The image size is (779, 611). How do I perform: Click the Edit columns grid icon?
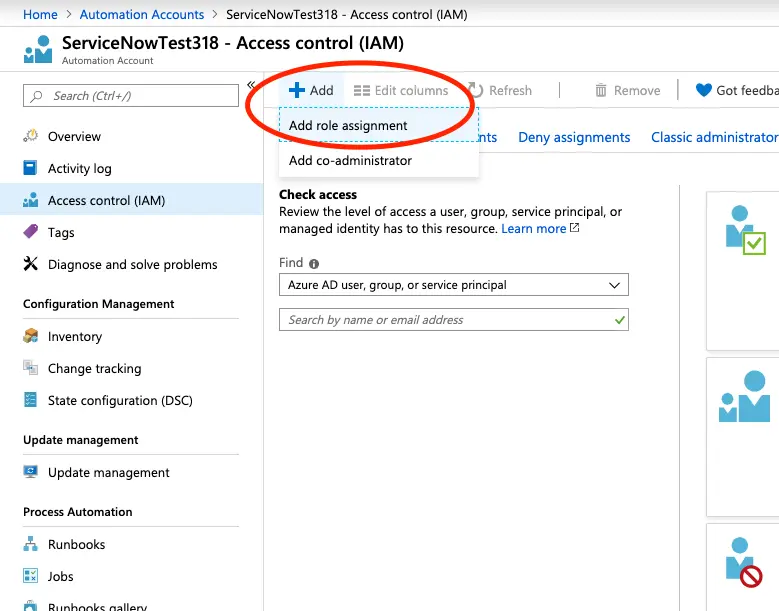(362, 90)
